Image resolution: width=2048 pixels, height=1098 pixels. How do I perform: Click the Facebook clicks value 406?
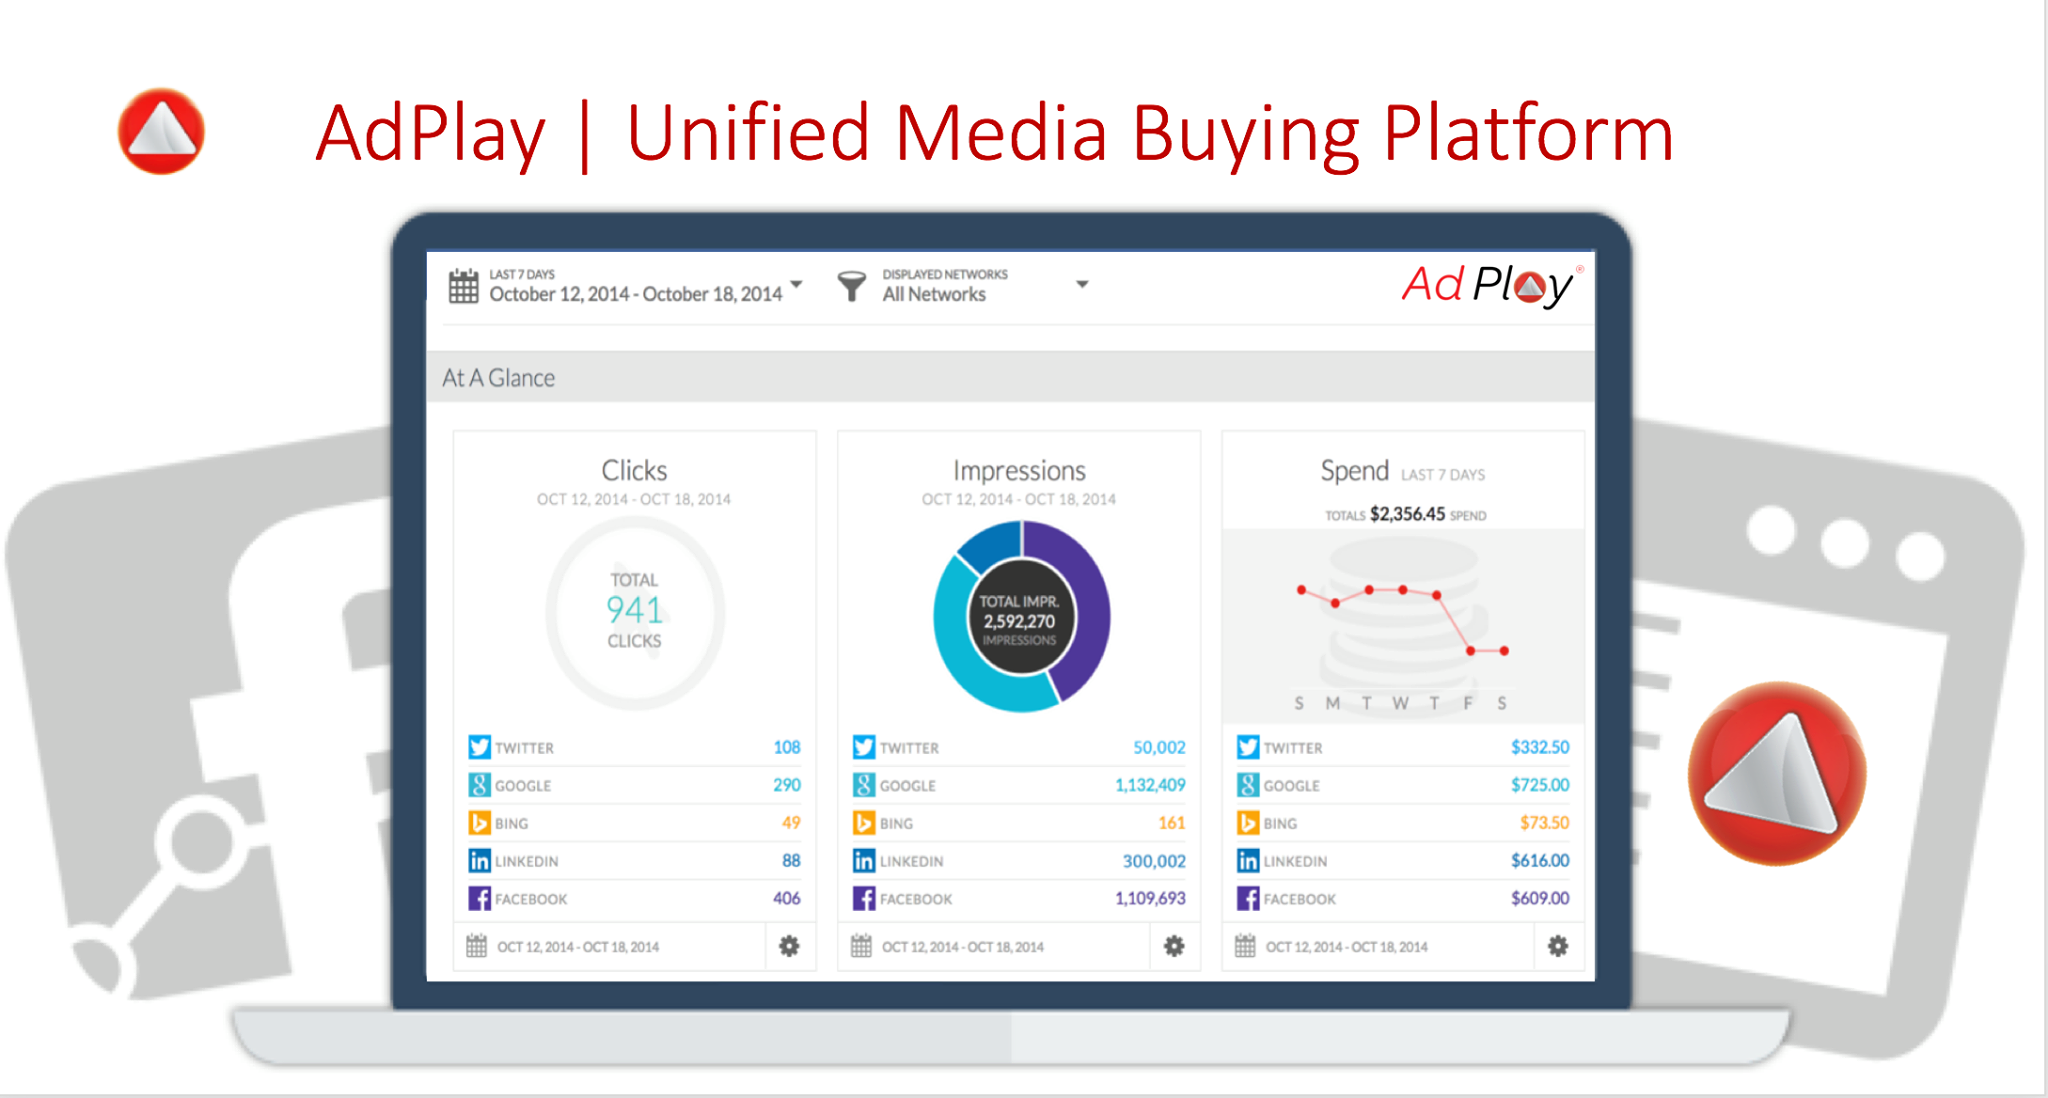point(787,898)
